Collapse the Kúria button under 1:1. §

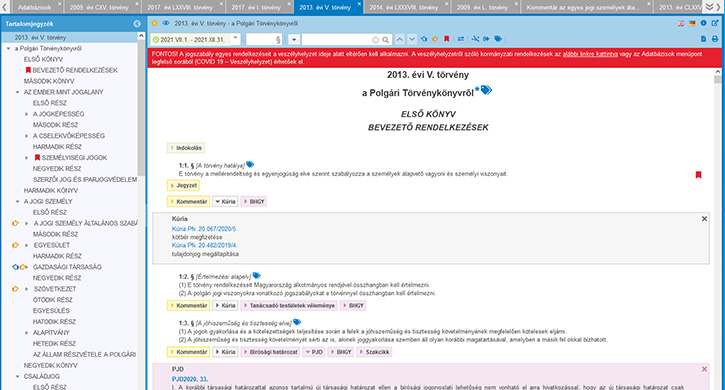(x=225, y=202)
